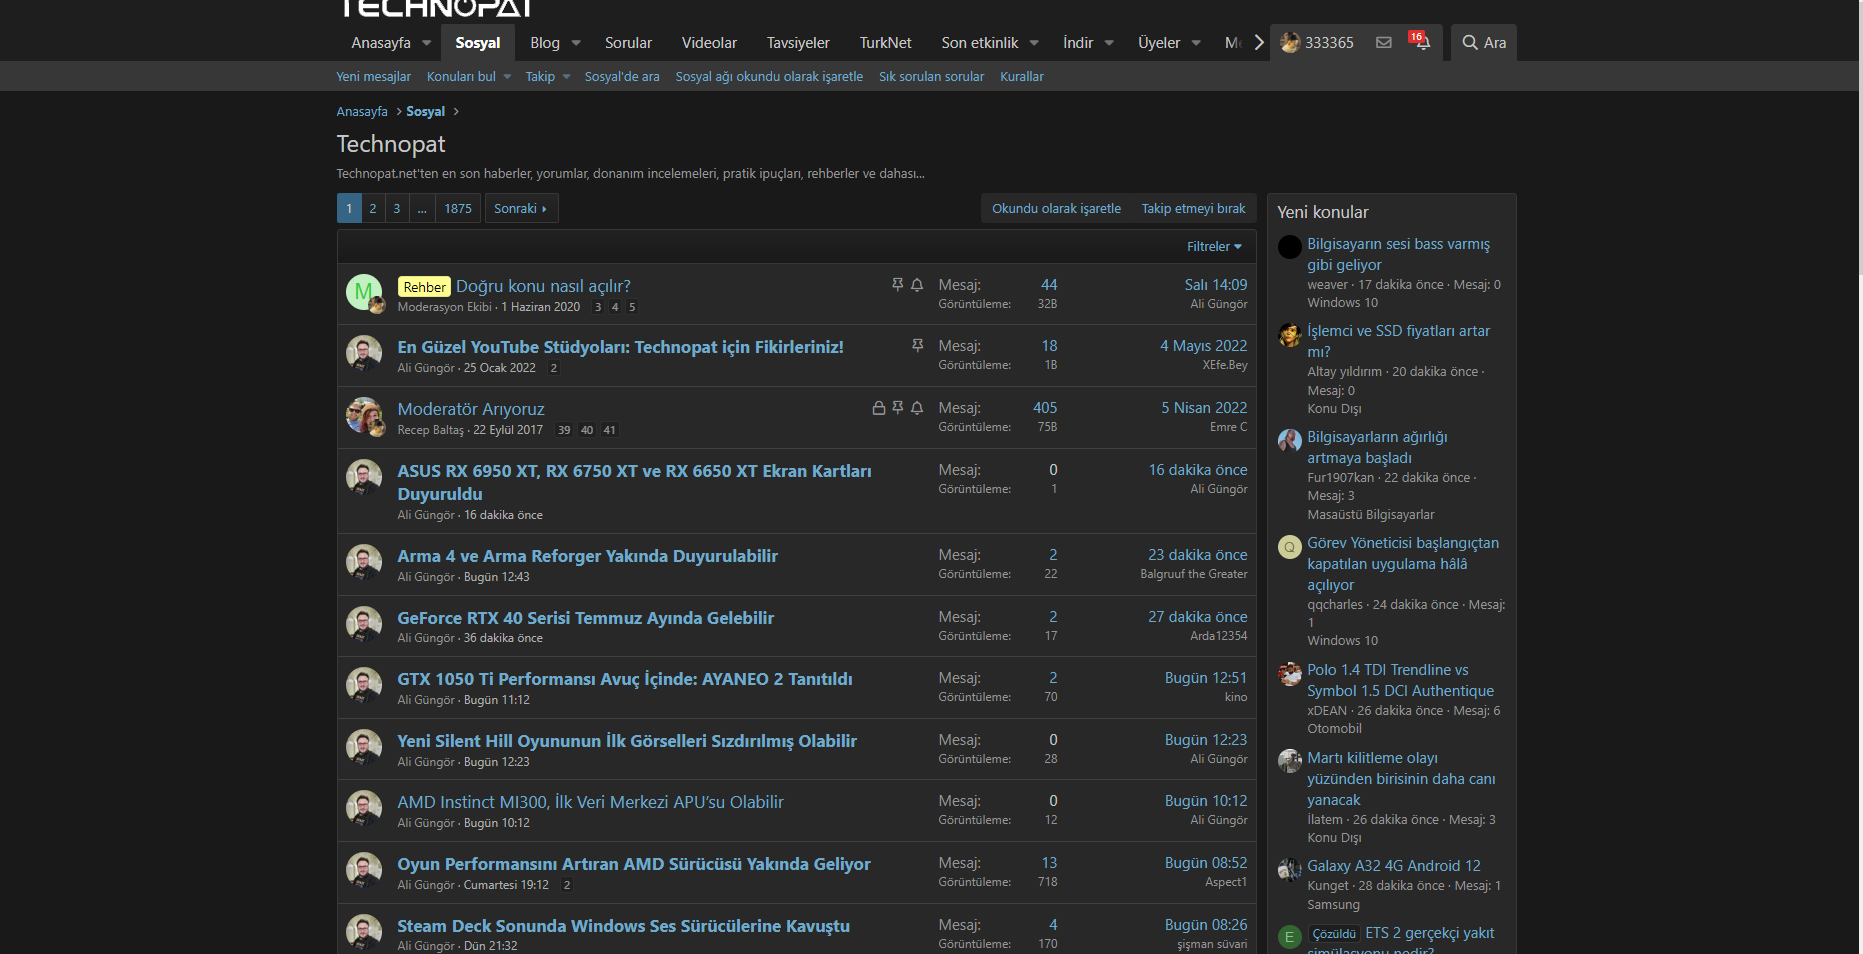The width and height of the screenshot is (1863, 954).
Task: Jump to page 41 of Moderatör Arıyoruz
Action: click(x=610, y=430)
